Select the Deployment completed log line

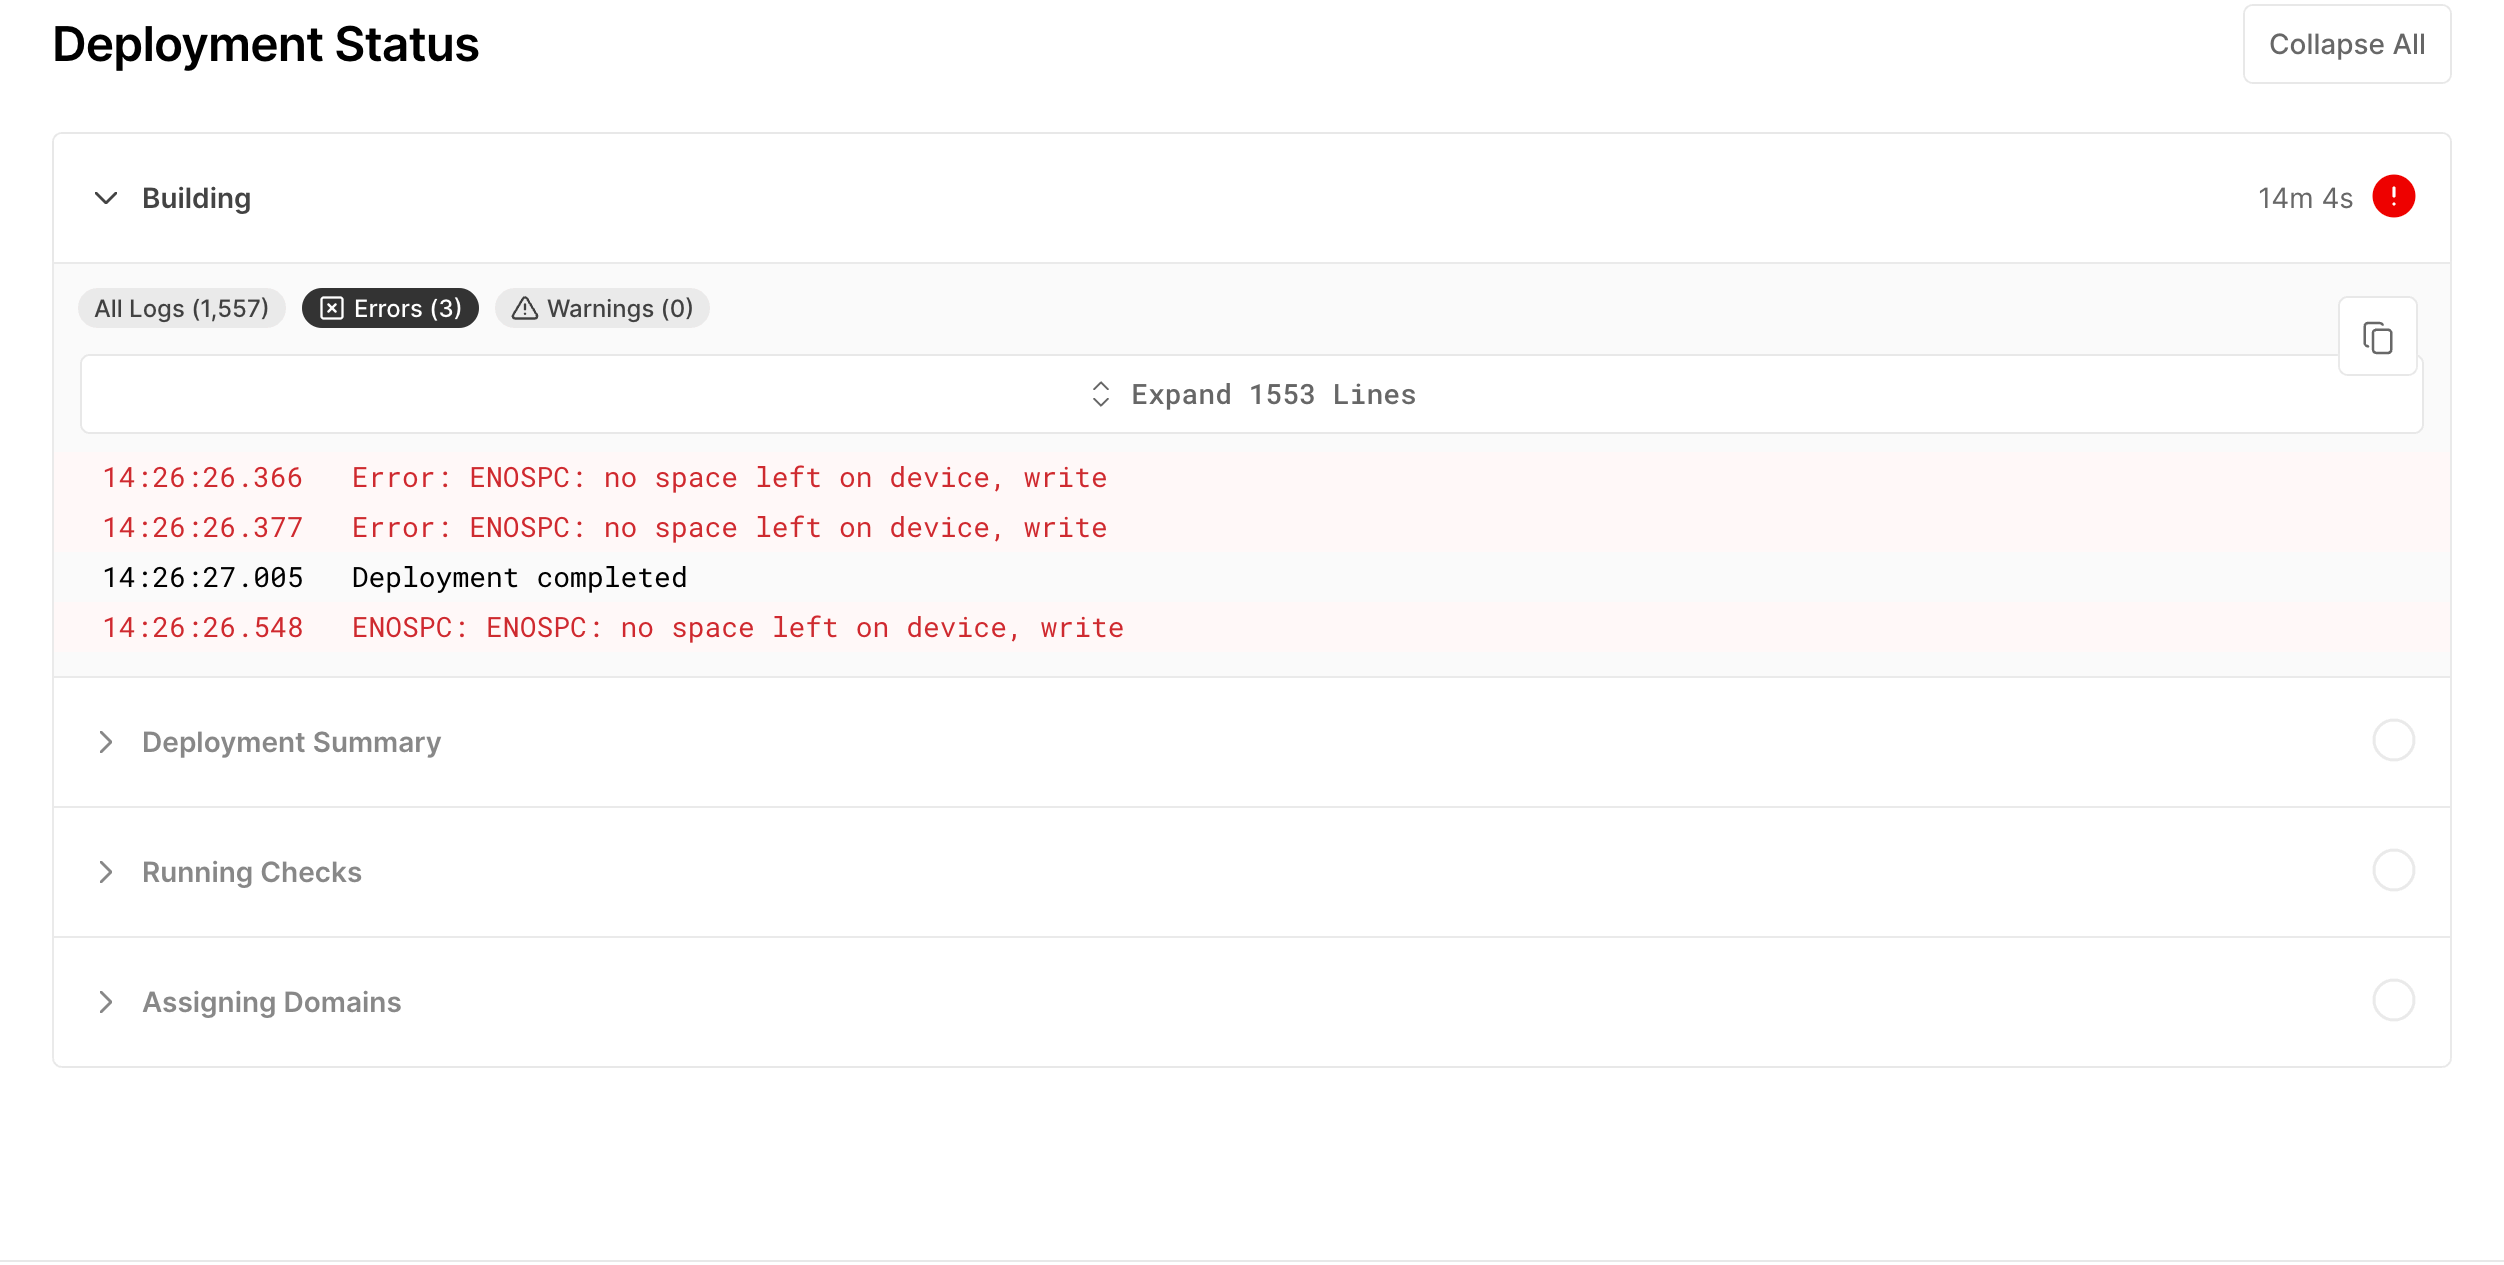[x=518, y=578]
